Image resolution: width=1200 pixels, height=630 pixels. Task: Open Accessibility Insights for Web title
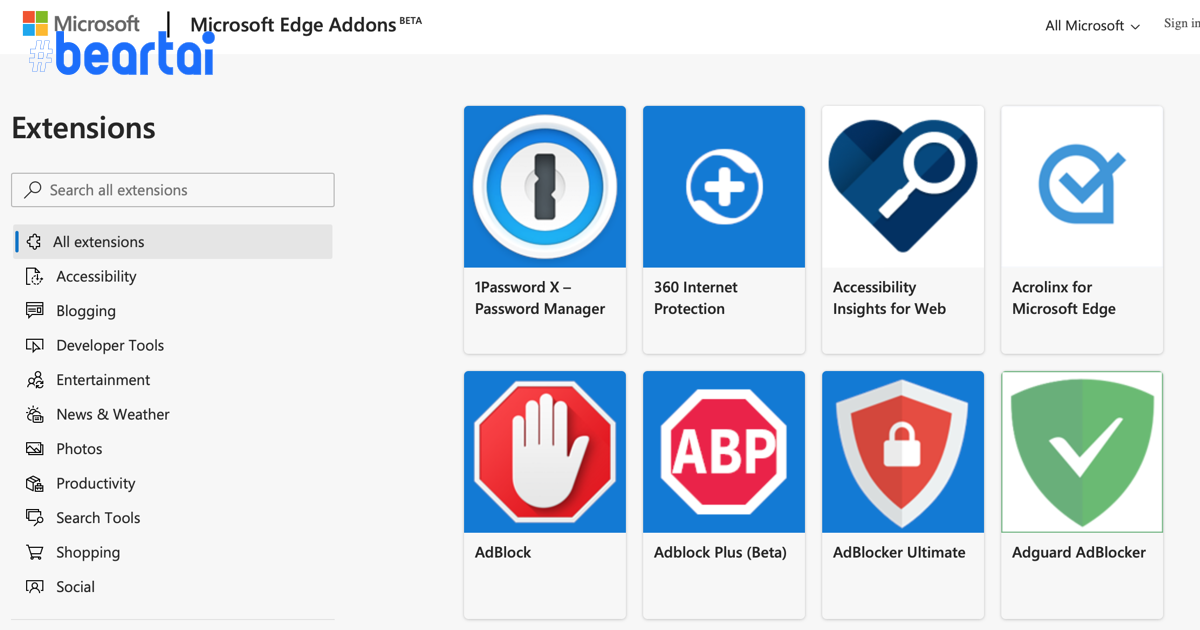tap(889, 298)
